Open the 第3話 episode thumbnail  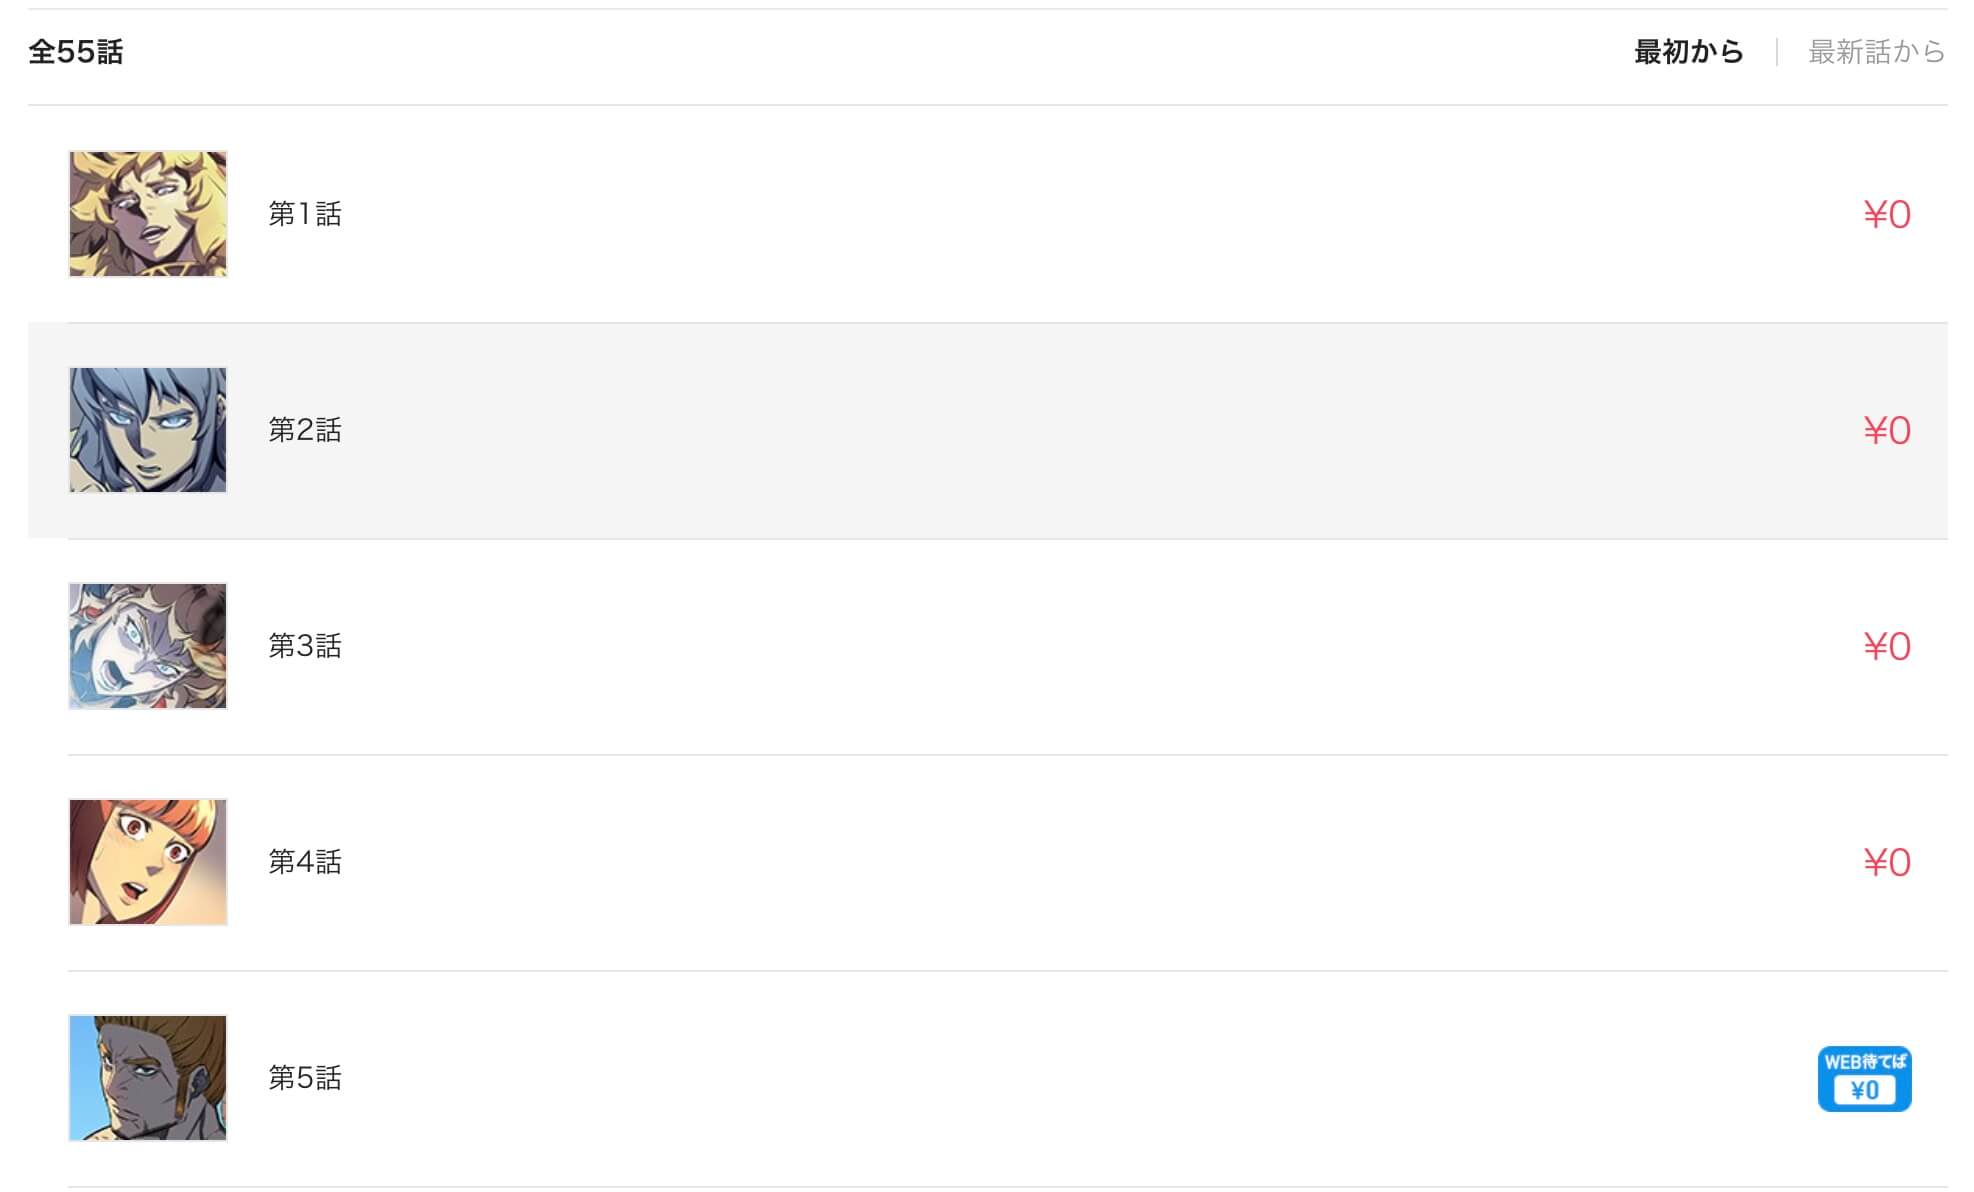[148, 646]
